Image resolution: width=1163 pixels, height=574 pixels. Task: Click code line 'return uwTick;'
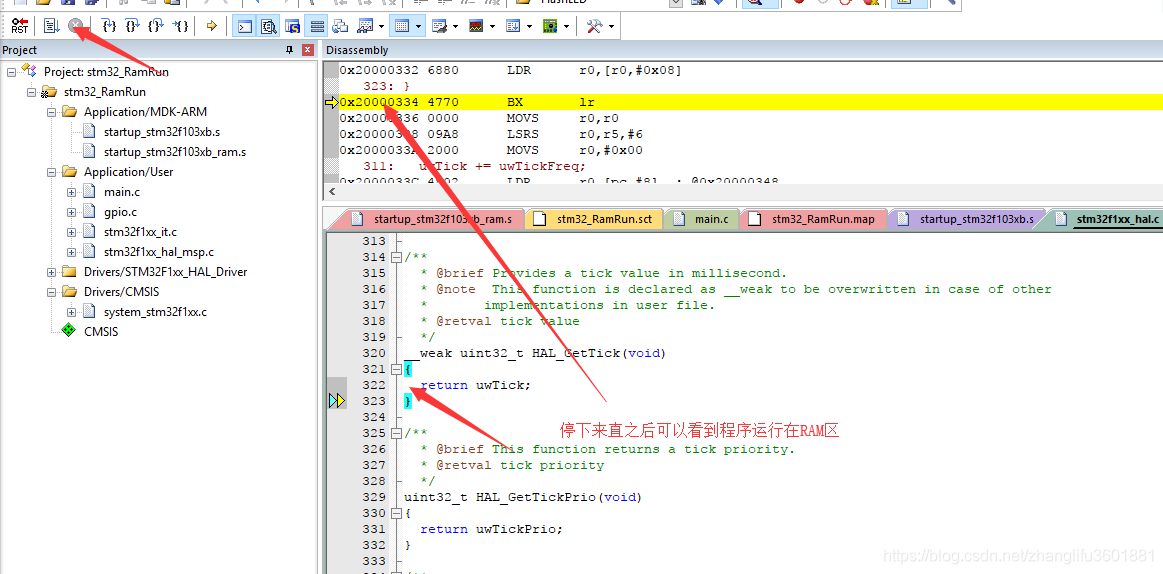[x=477, y=385]
